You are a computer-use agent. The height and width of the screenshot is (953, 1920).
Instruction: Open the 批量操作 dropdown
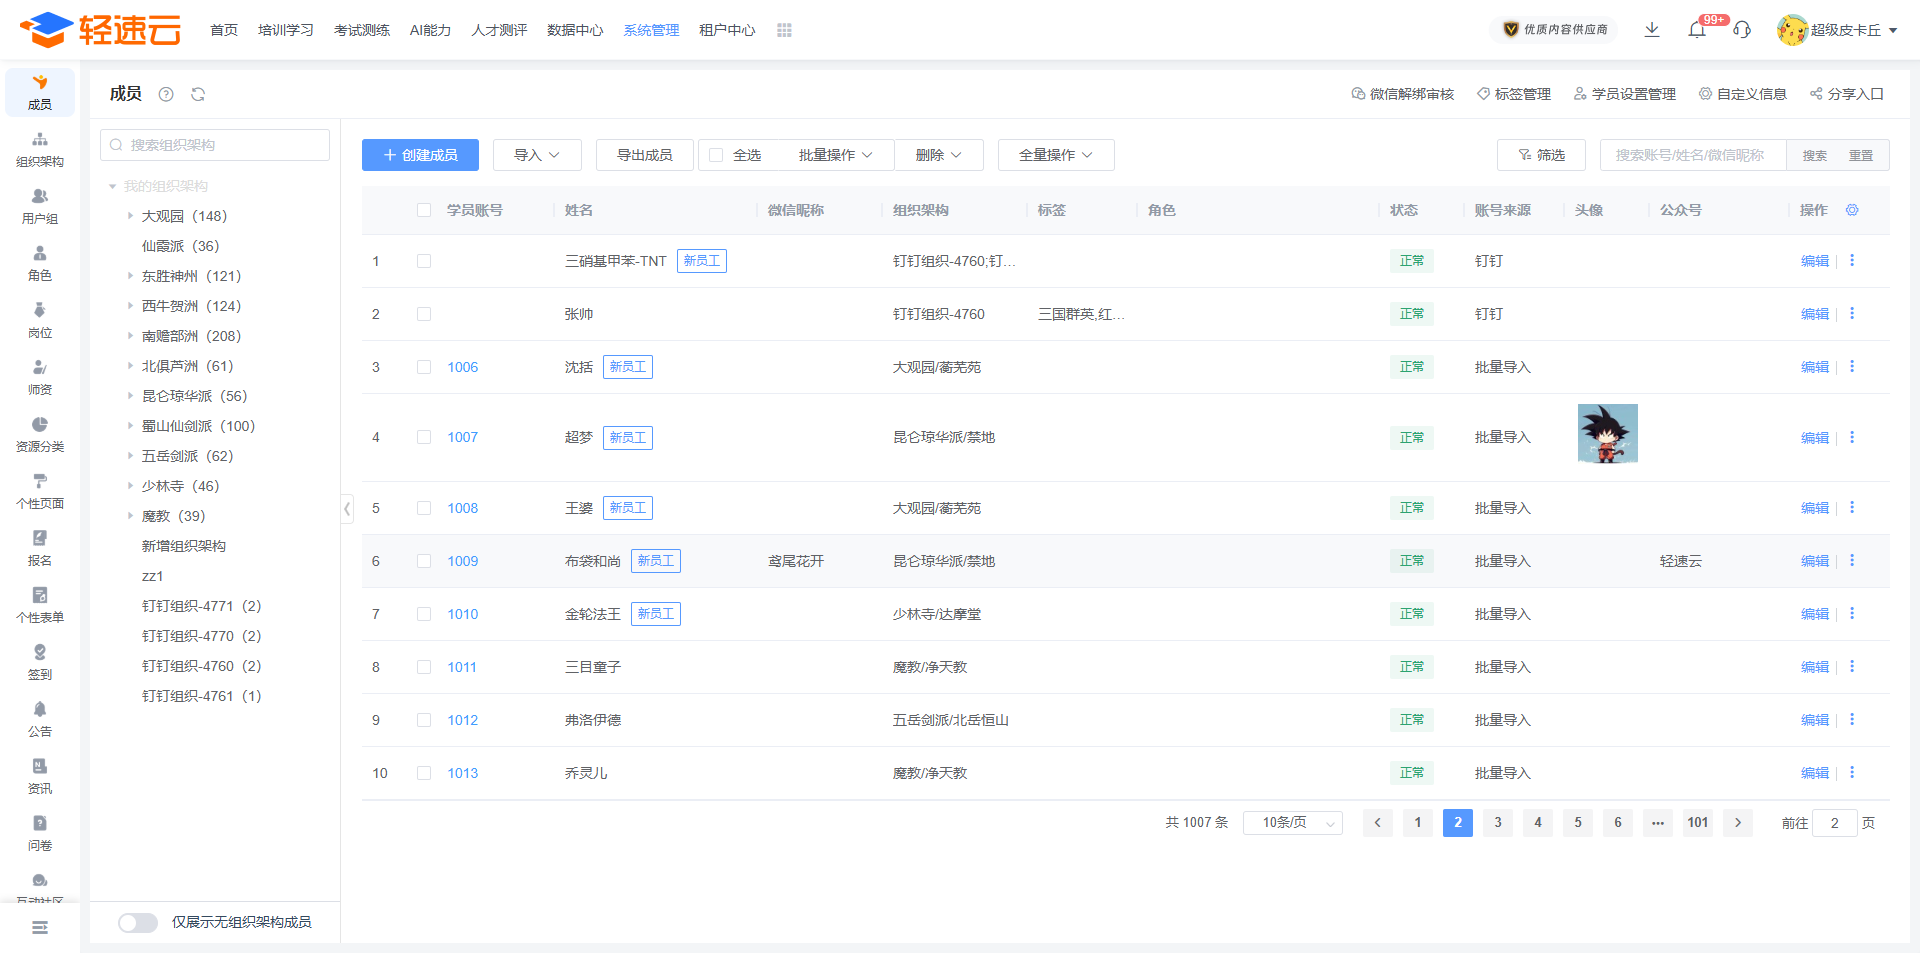[835, 155]
